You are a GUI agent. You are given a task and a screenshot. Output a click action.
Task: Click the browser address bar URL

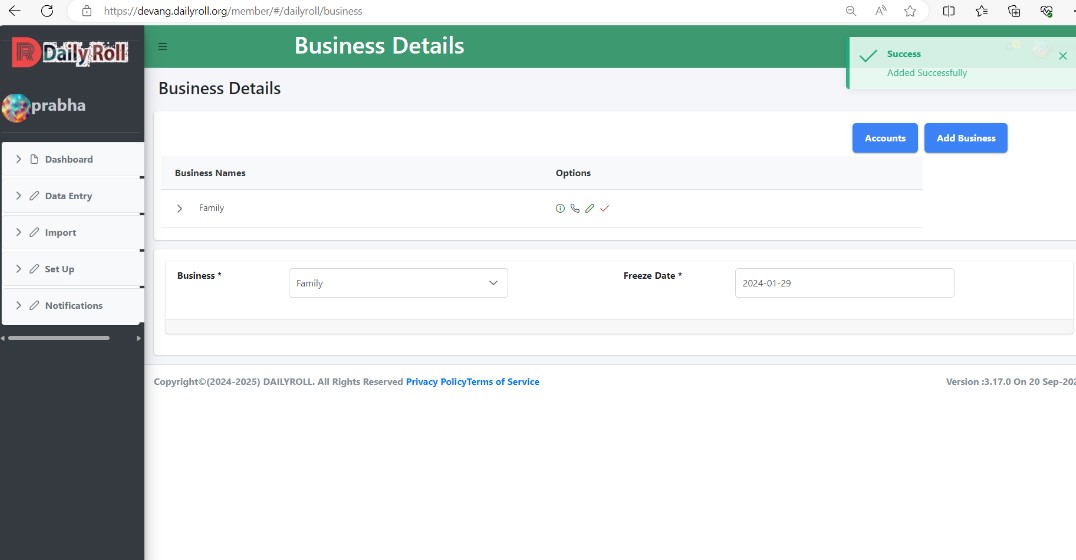233,11
